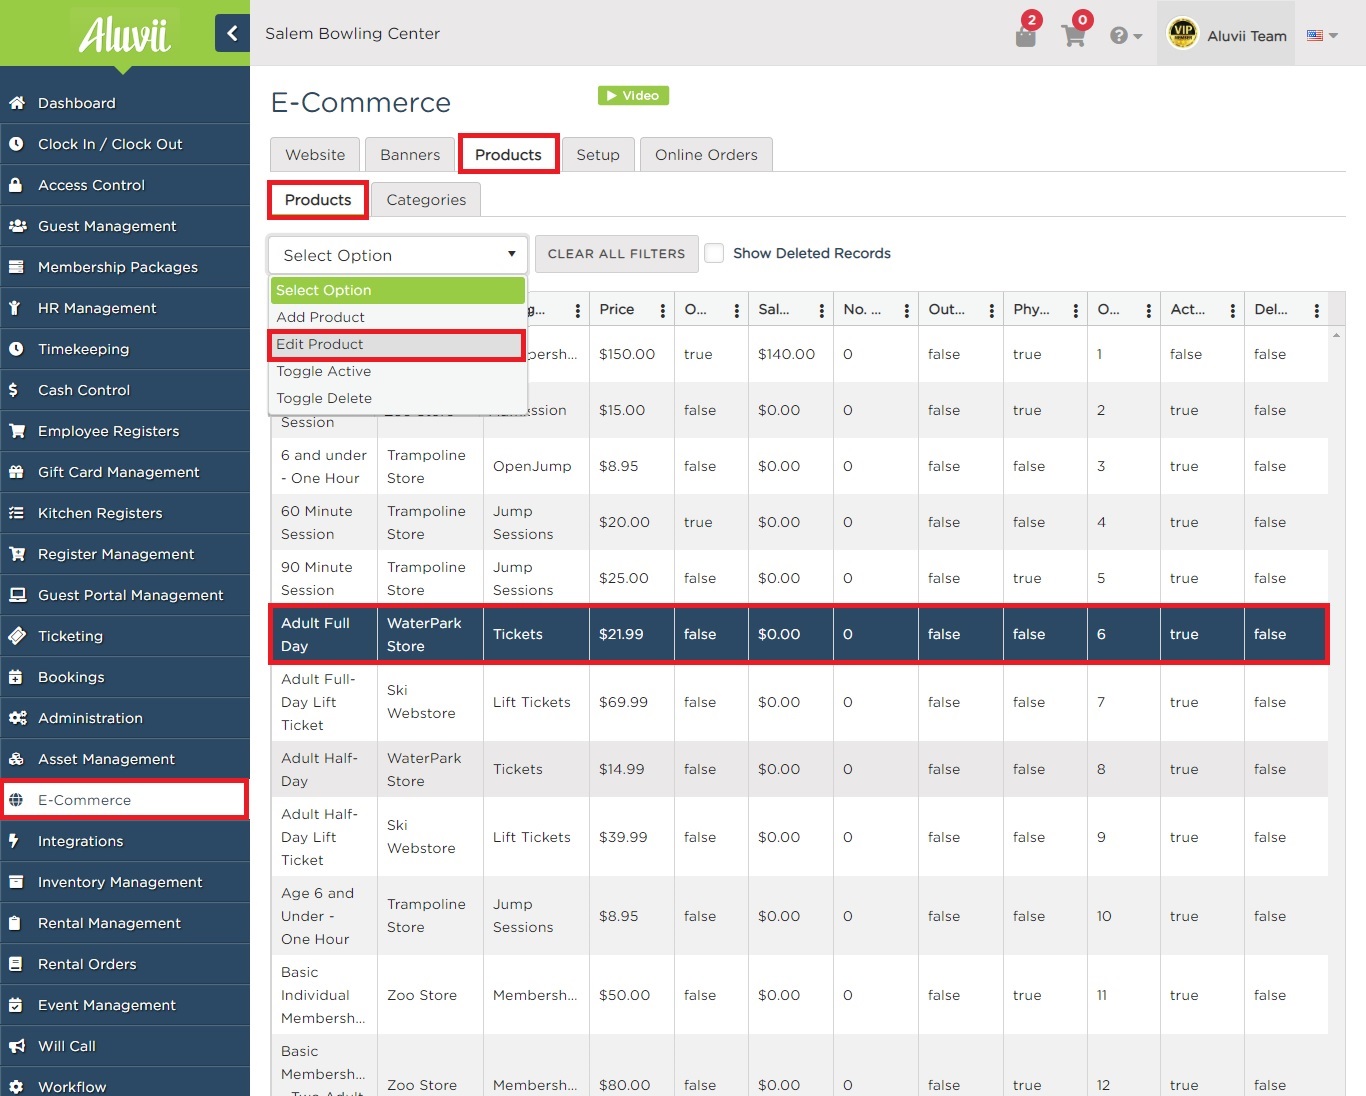Open No. ... column options menu

coord(906,311)
